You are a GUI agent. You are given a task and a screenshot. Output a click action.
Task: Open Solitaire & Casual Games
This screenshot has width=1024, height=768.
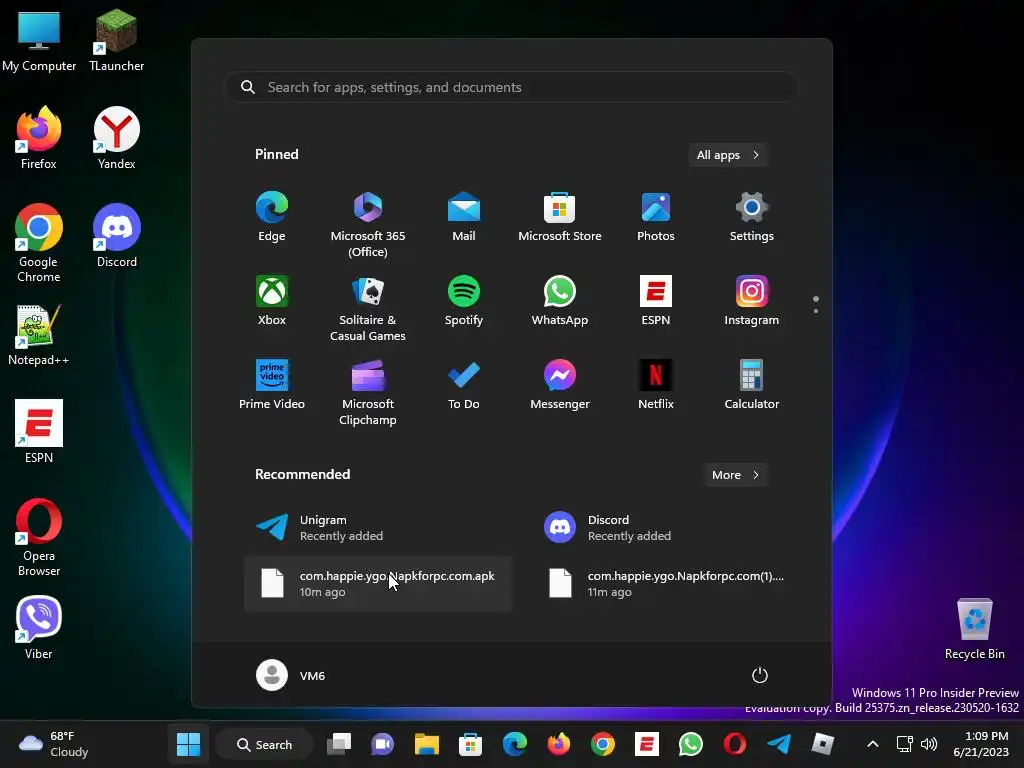click(x=368, y=308)
